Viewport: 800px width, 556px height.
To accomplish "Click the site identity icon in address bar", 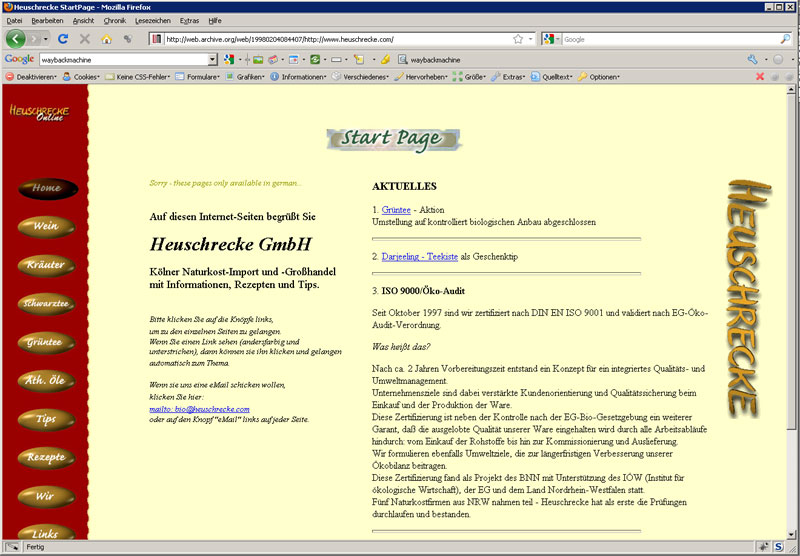I will pyautogui.click(x=157, y=39).
